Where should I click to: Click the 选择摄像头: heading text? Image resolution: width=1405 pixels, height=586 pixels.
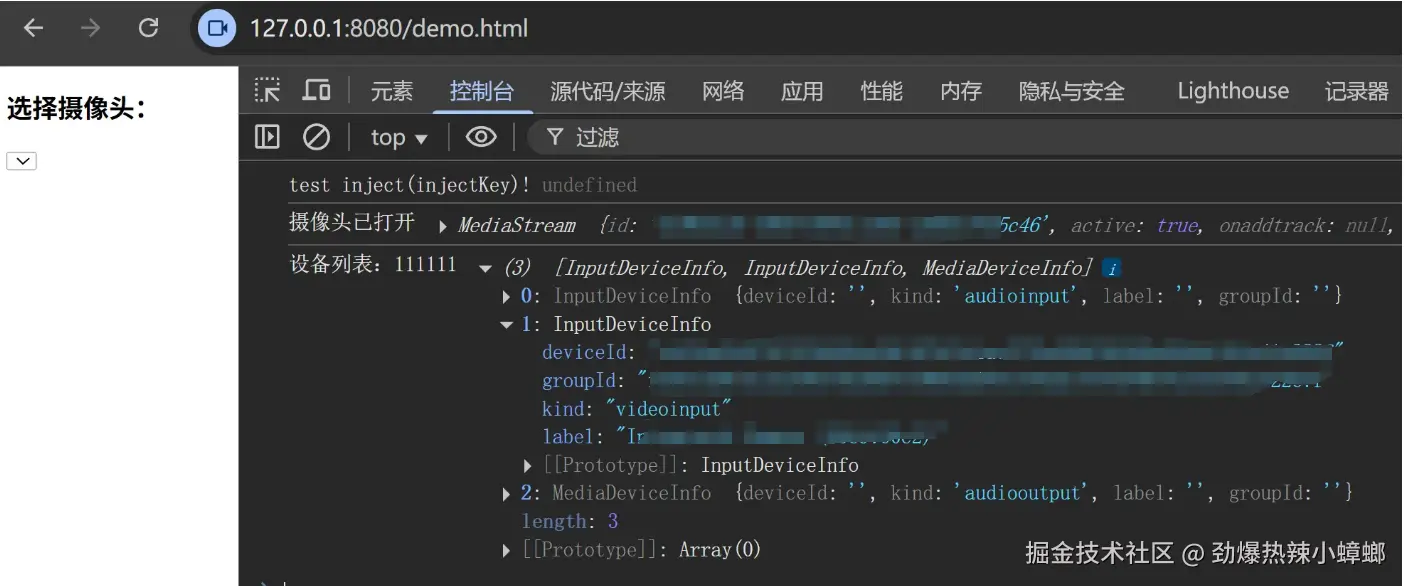point(77,108)
